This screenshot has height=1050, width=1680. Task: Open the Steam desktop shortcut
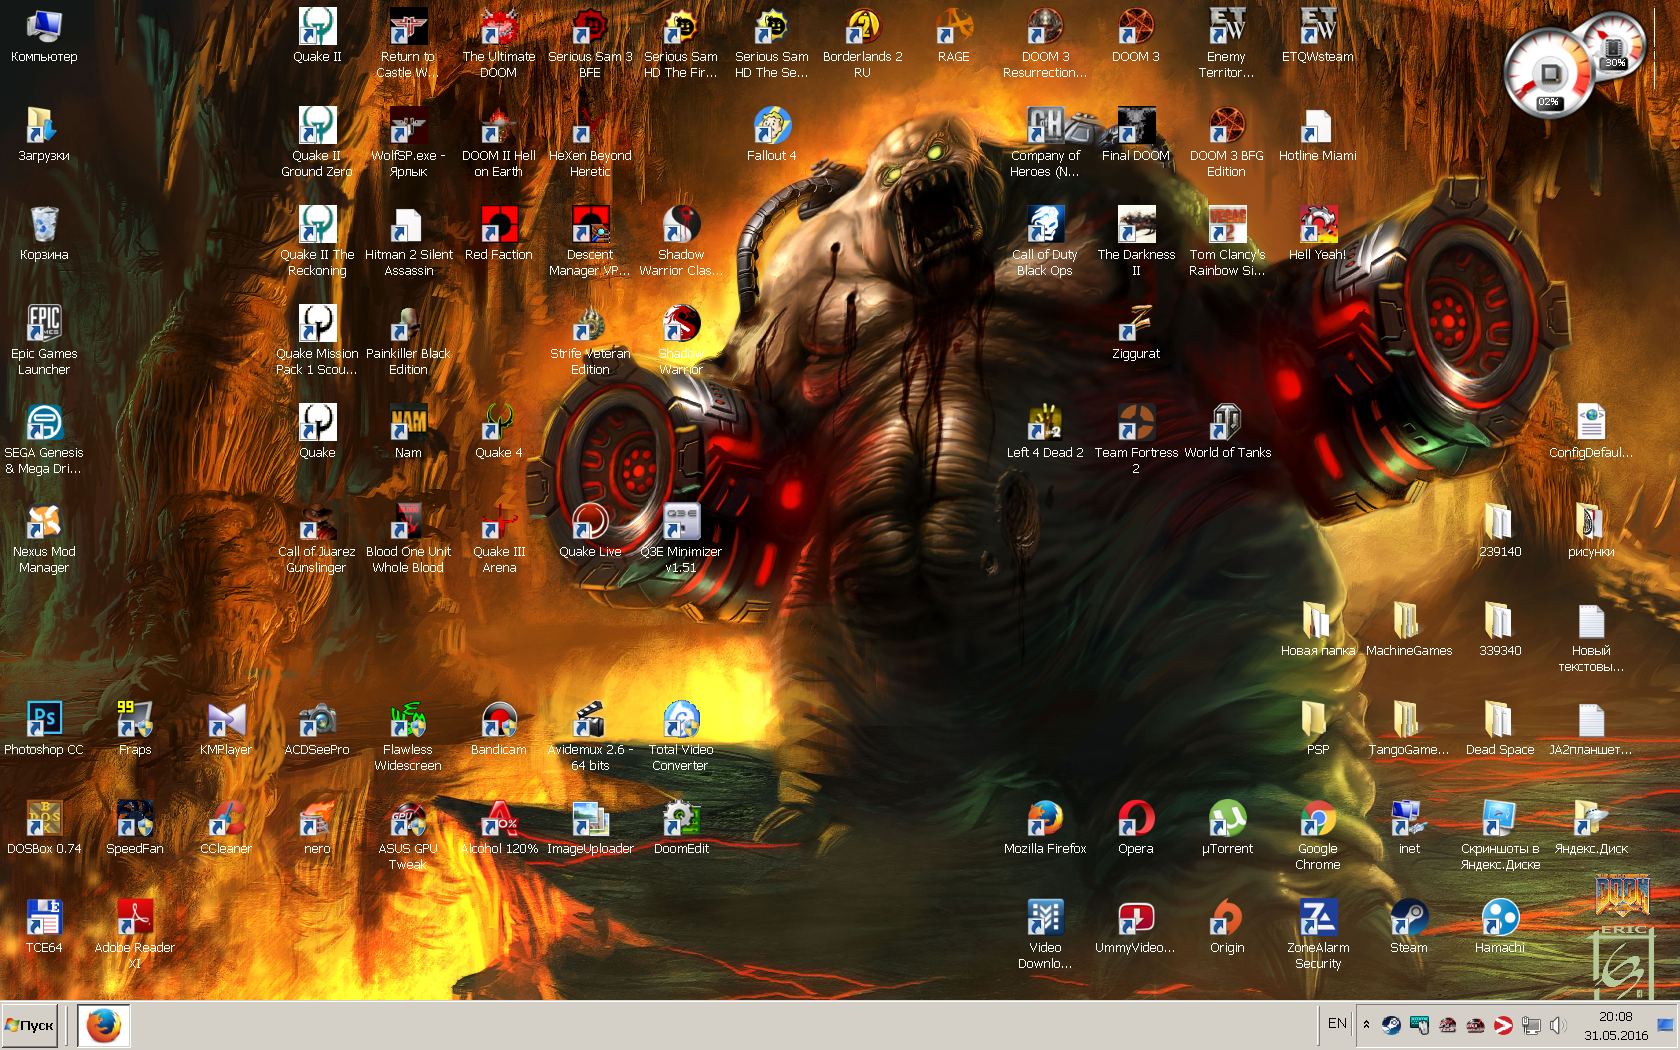coord(1409,926)
